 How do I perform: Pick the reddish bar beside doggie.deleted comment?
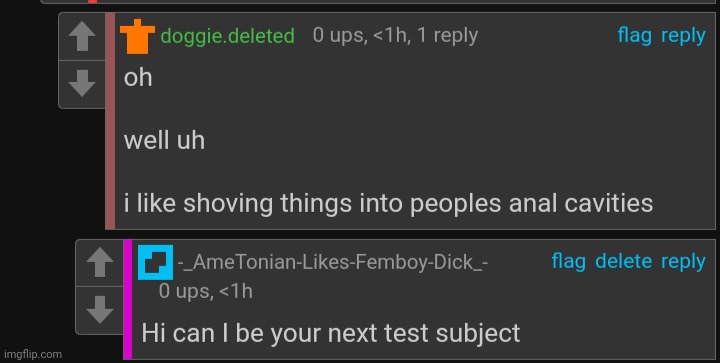(x=110, y=121)
